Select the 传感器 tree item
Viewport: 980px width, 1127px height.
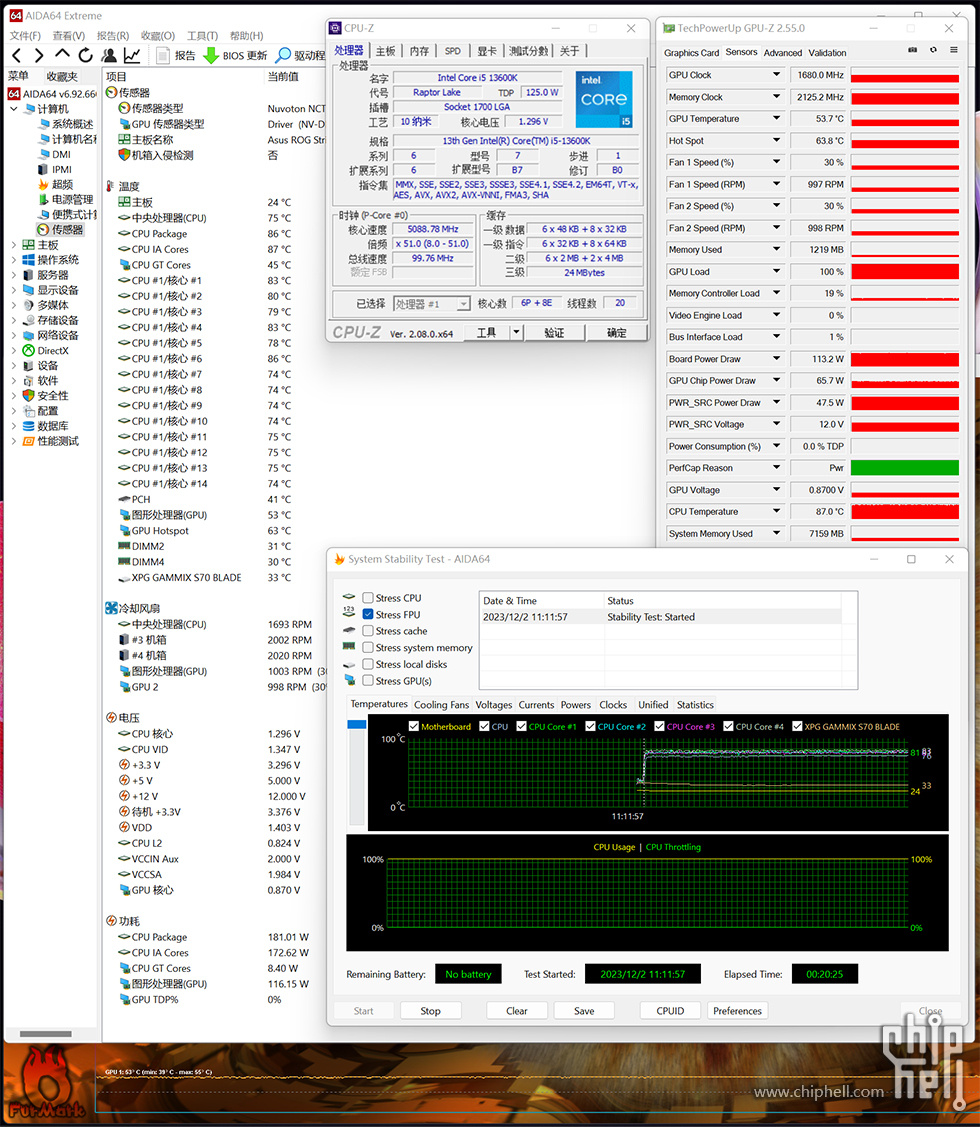[x=60, y=229]
